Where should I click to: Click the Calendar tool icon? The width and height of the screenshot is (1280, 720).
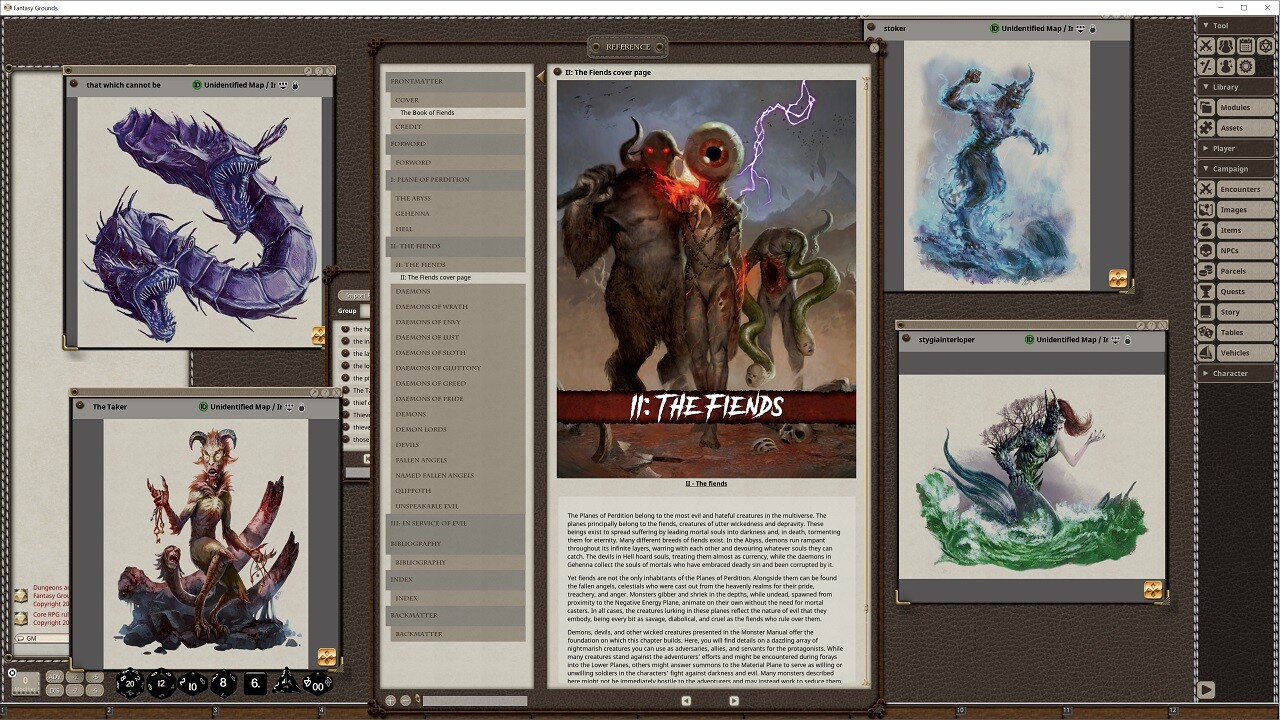pyautogui.click(x=1246, y=46)
